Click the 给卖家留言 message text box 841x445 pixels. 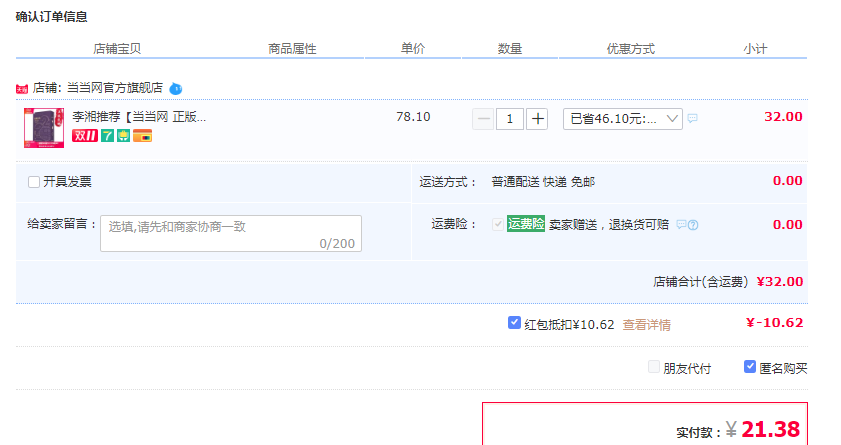point(231,233)
